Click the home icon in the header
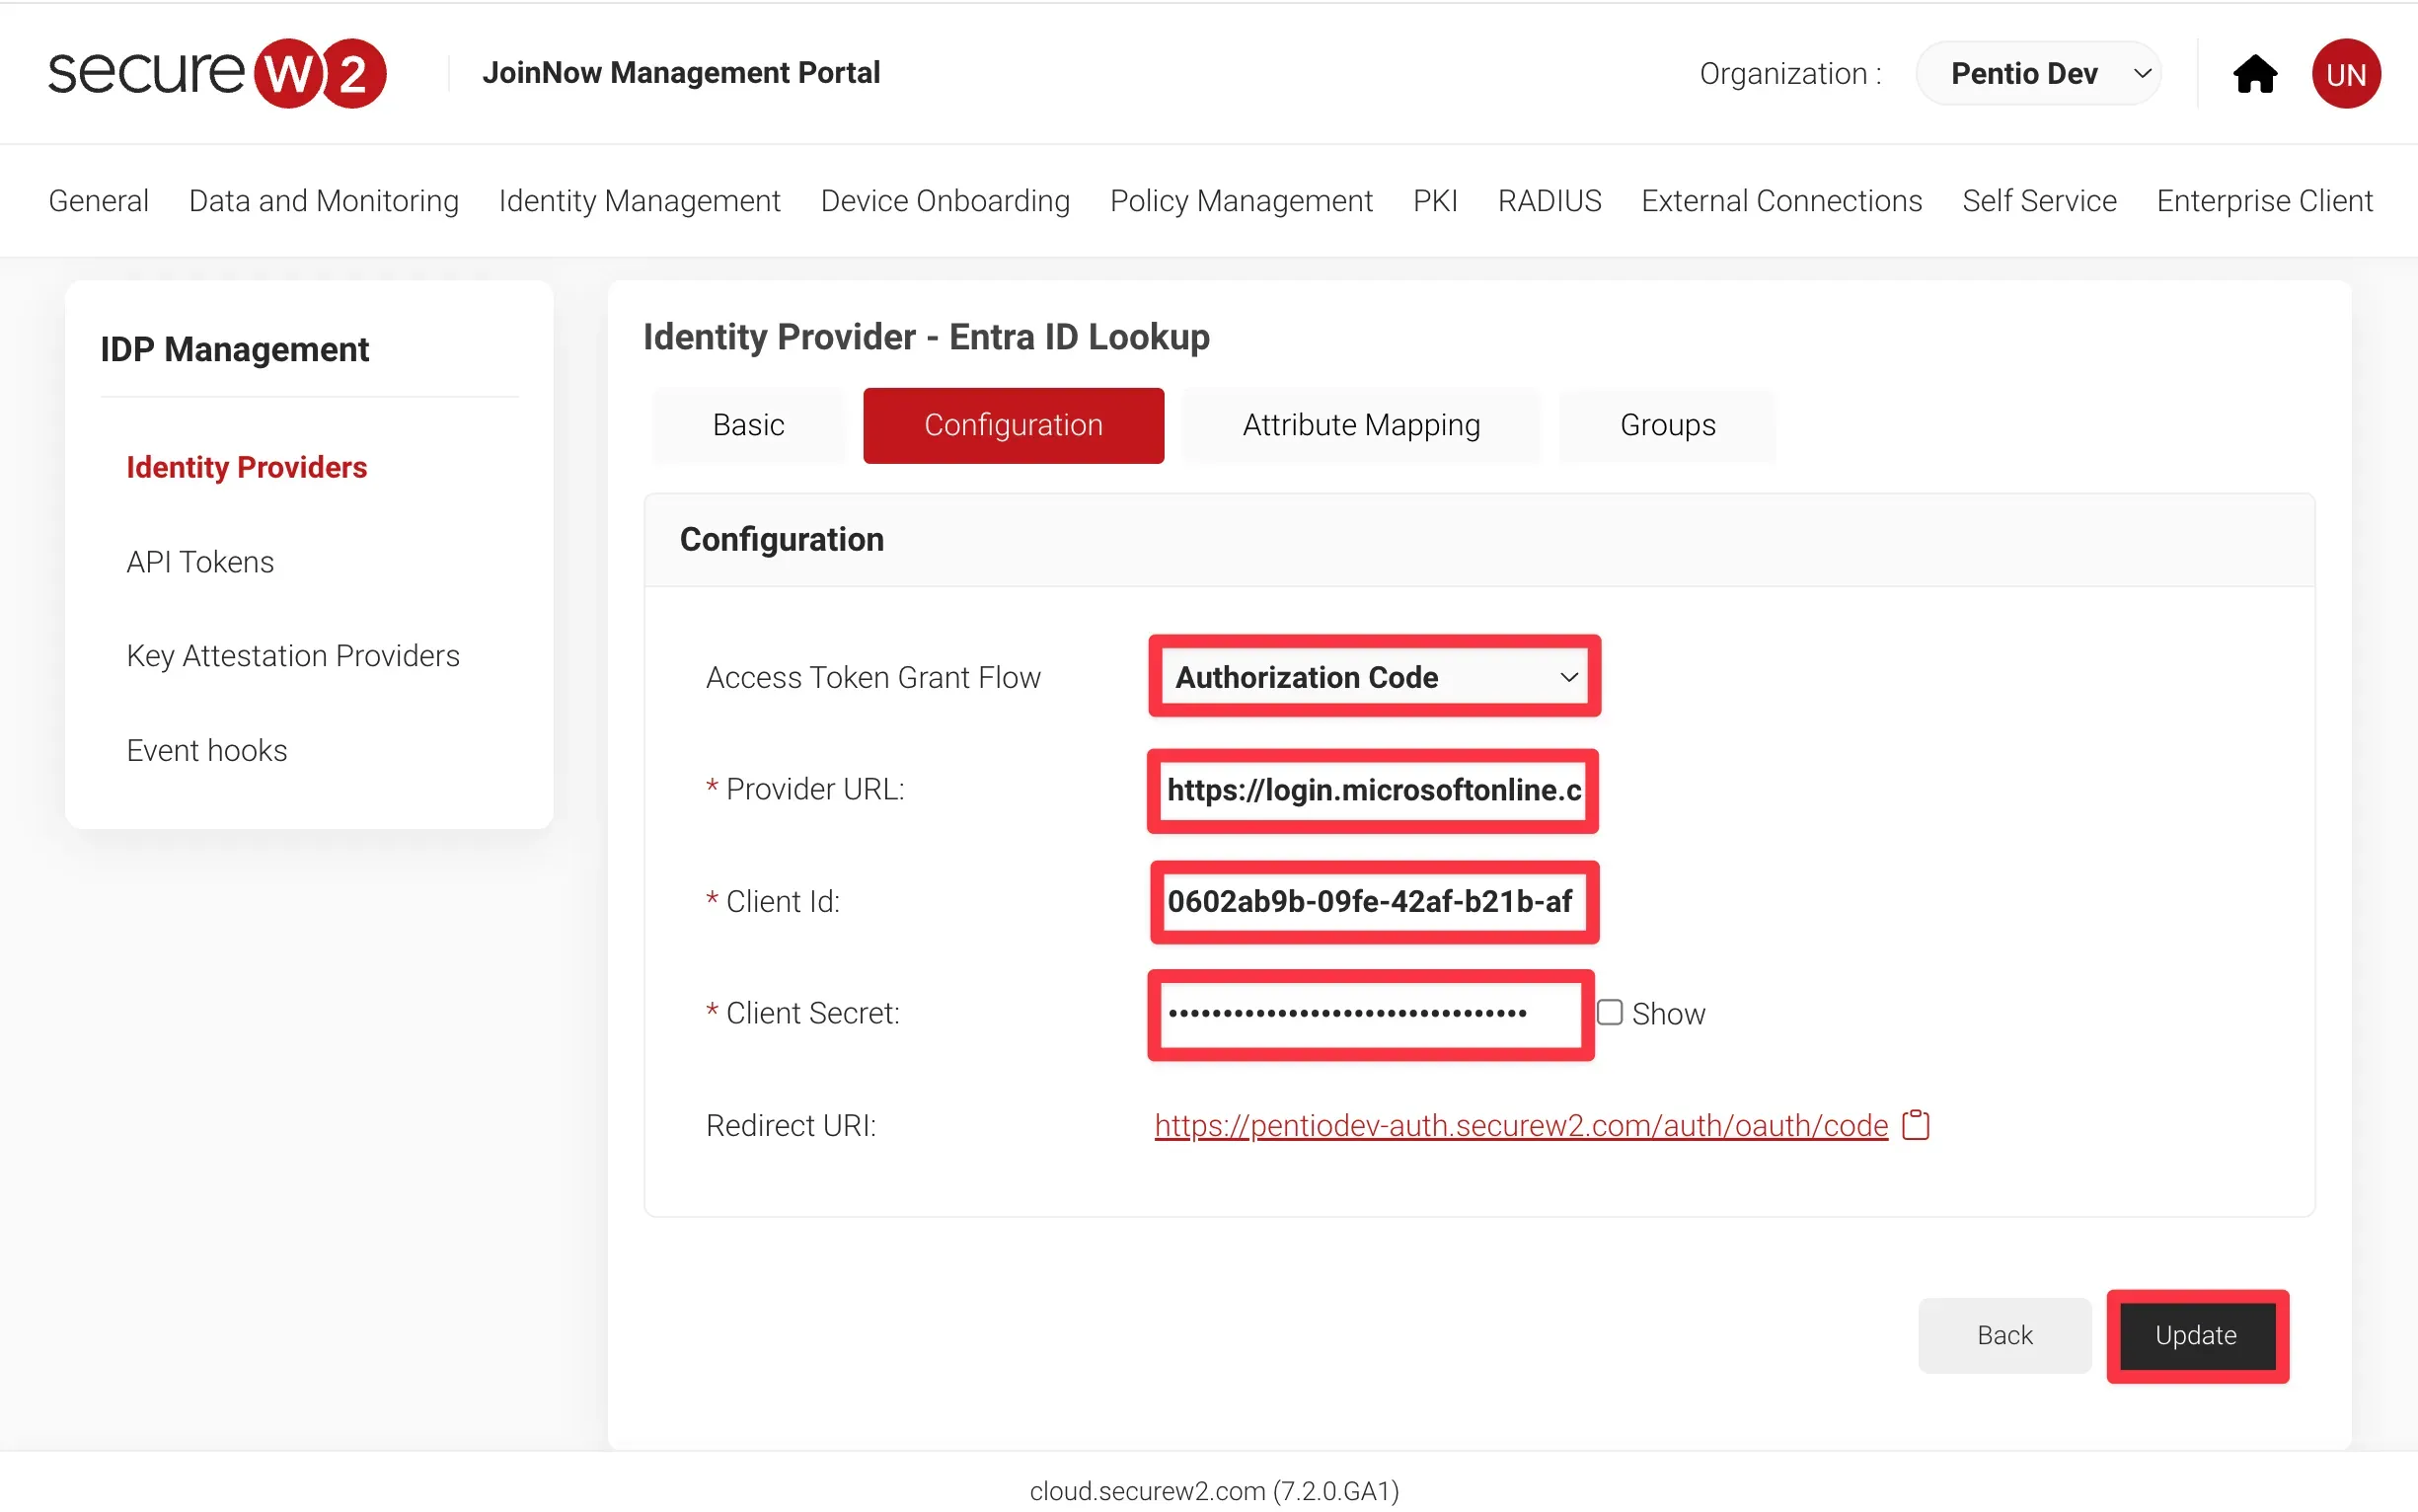This screenshot has height=1512, width=2418. [x=2255, y=73]
